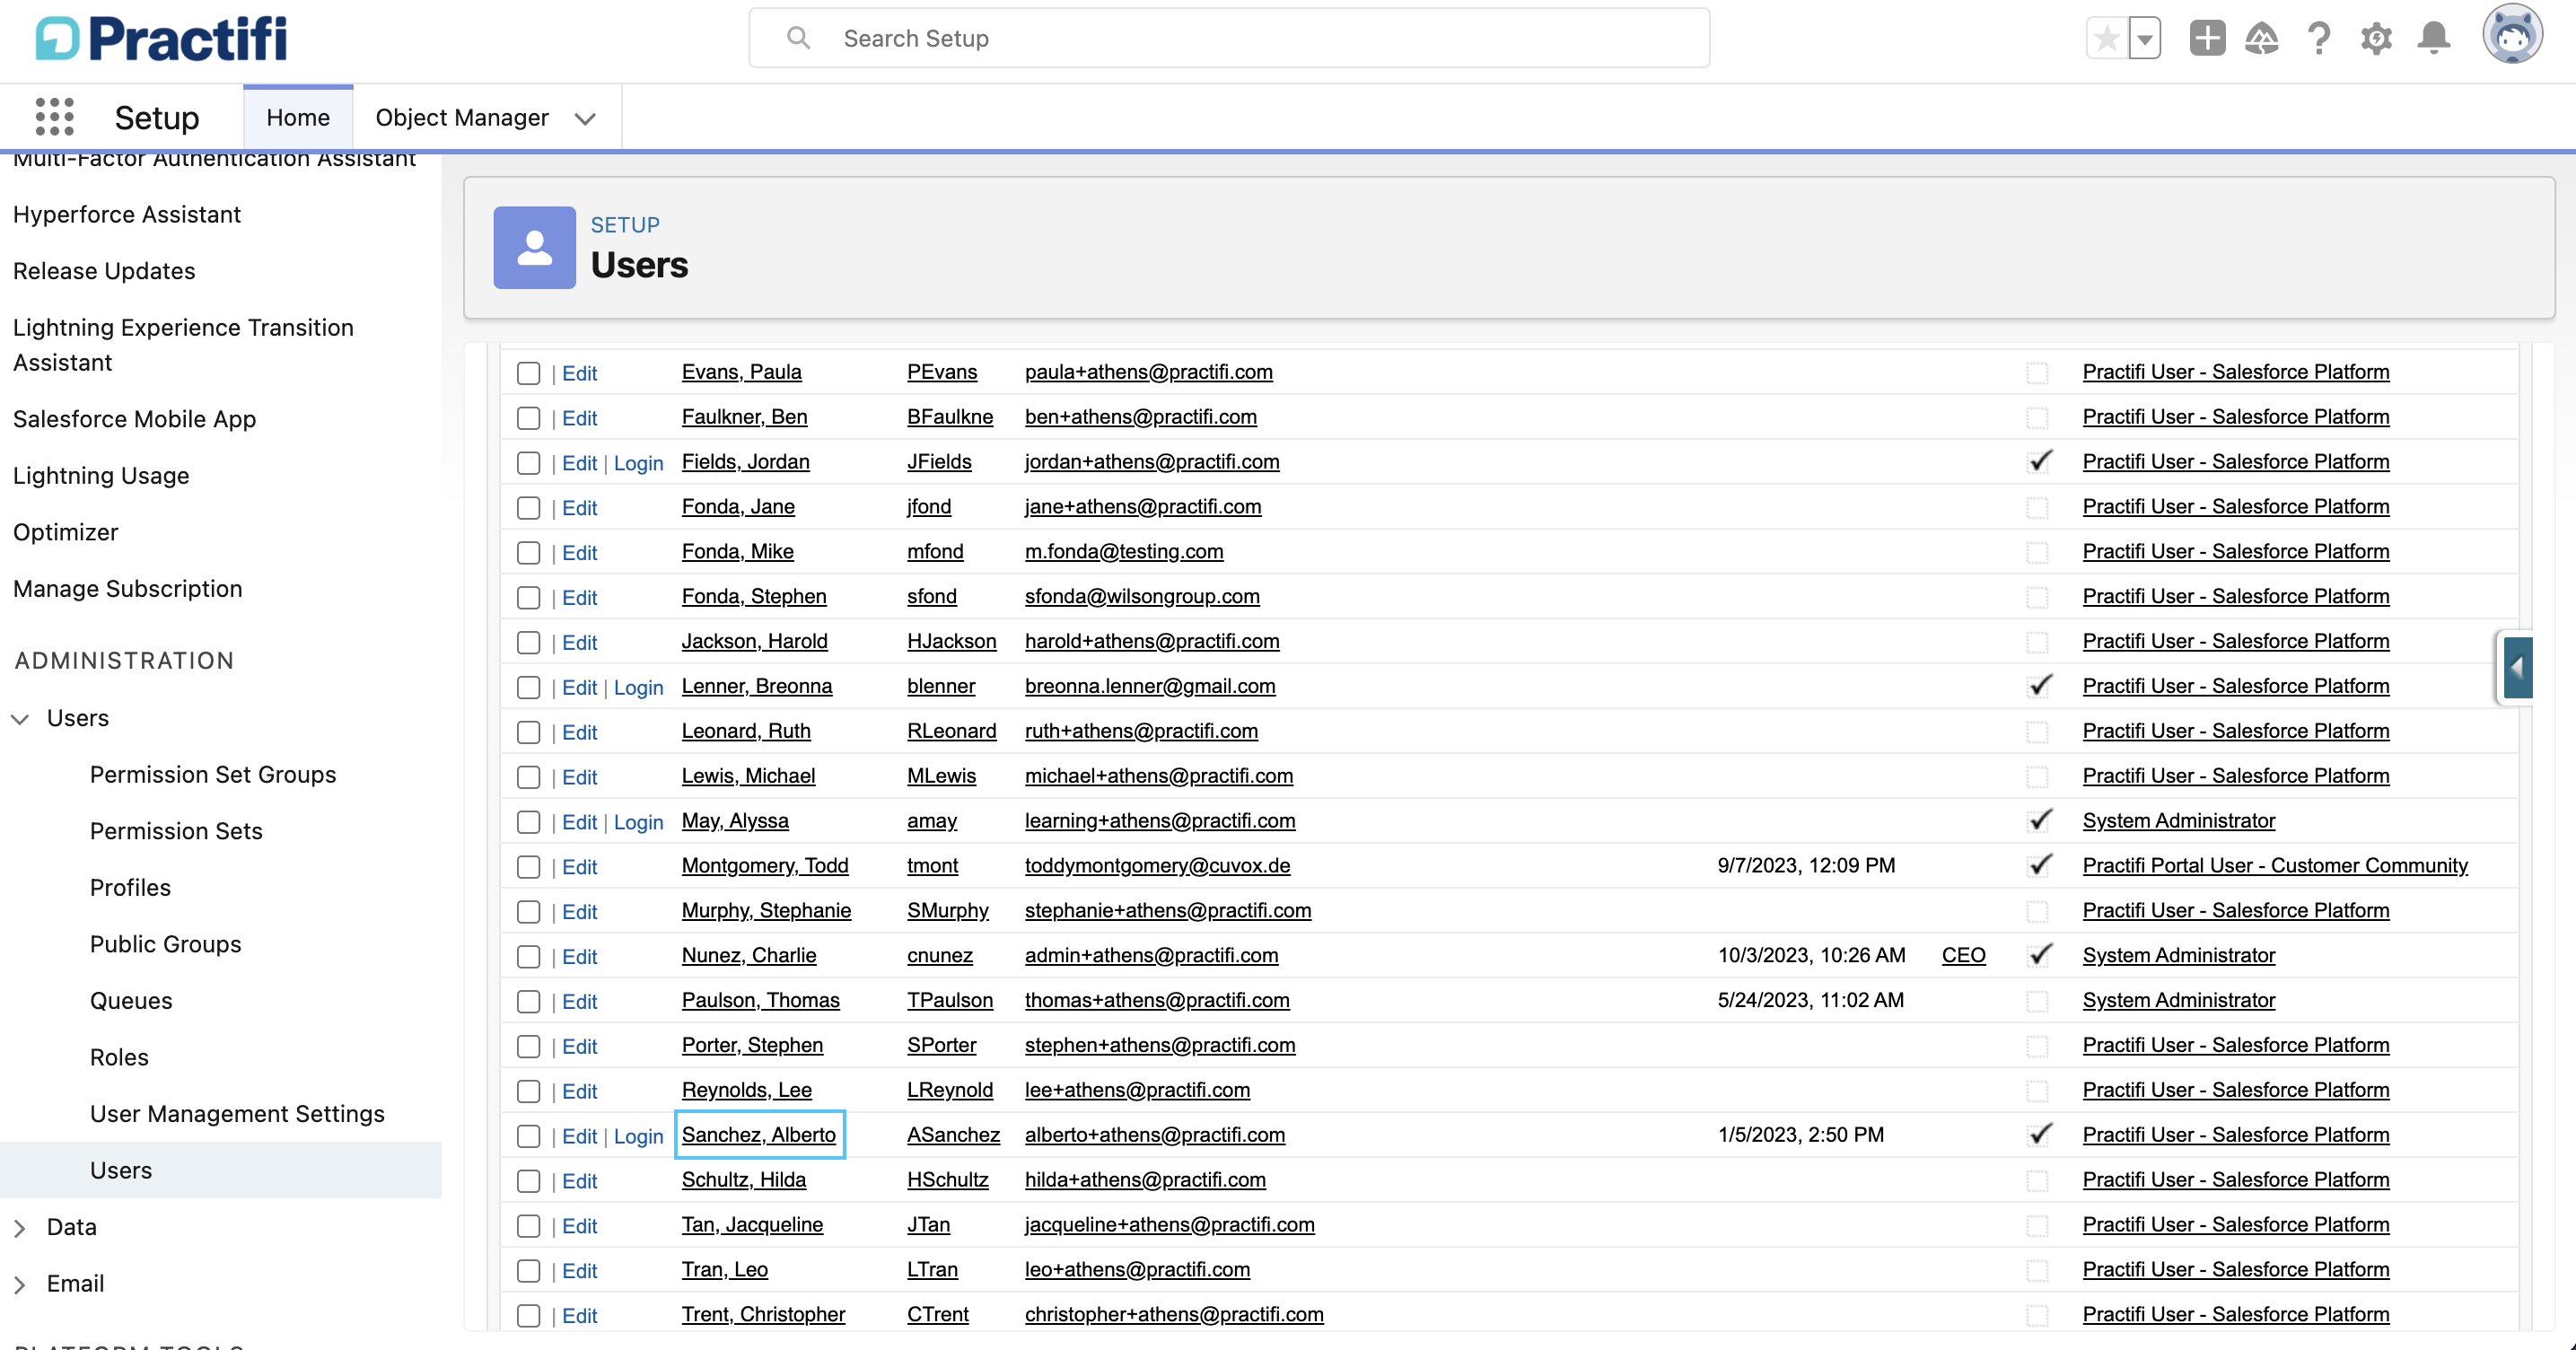The image size is (2576, 1350).
Task: Collapse the Users tree section
Action: pos(20,718)
